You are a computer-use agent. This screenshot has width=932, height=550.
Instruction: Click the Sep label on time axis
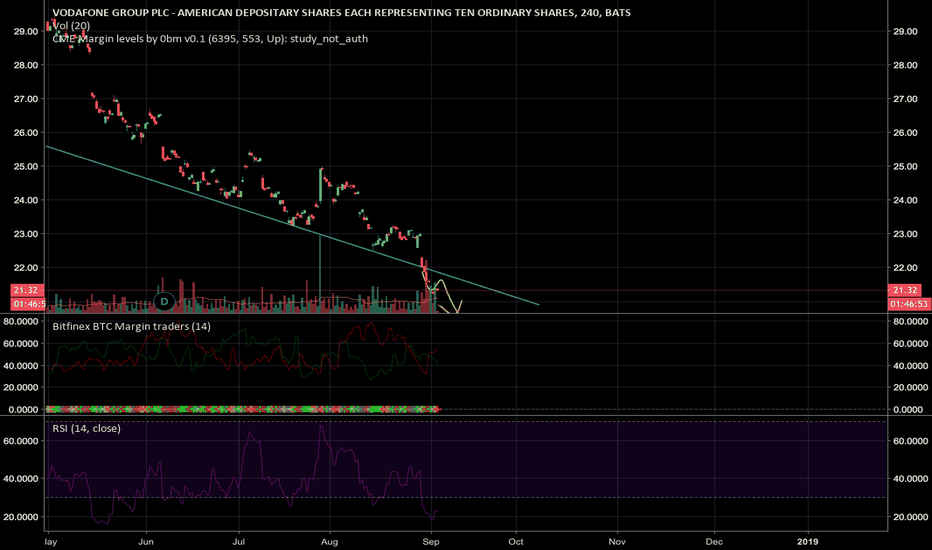(x=431, y=542)
